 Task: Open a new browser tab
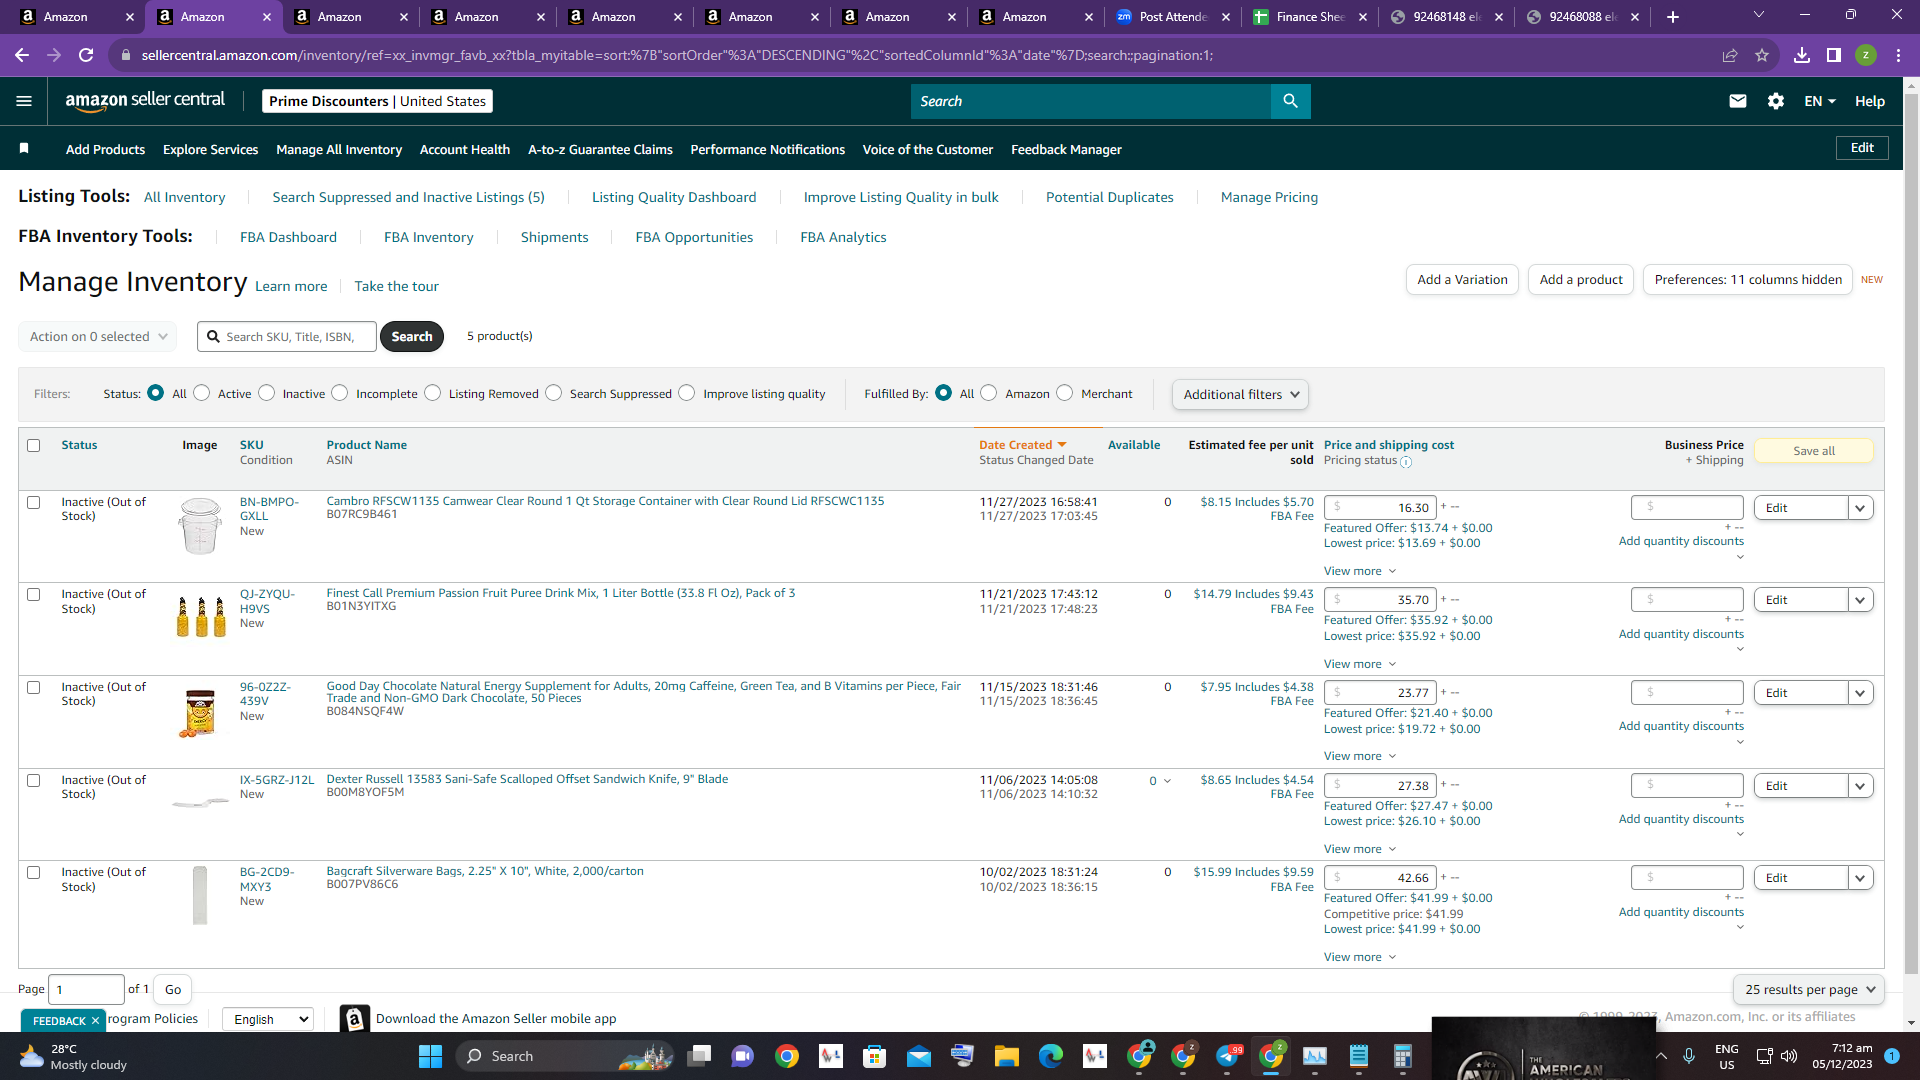click(1673, 17)
